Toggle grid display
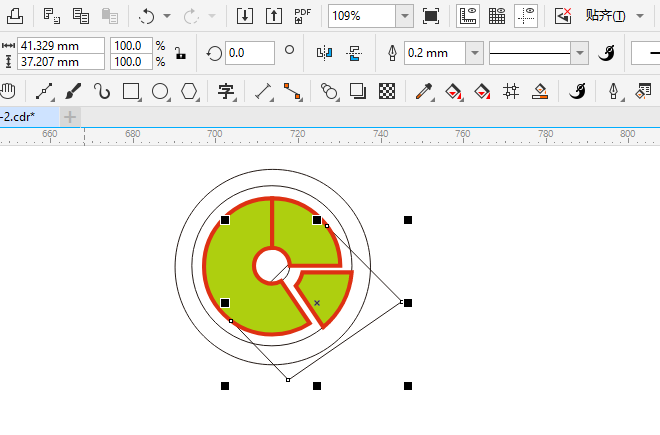This screenshot has width=660, height=435. pos(496,16)
